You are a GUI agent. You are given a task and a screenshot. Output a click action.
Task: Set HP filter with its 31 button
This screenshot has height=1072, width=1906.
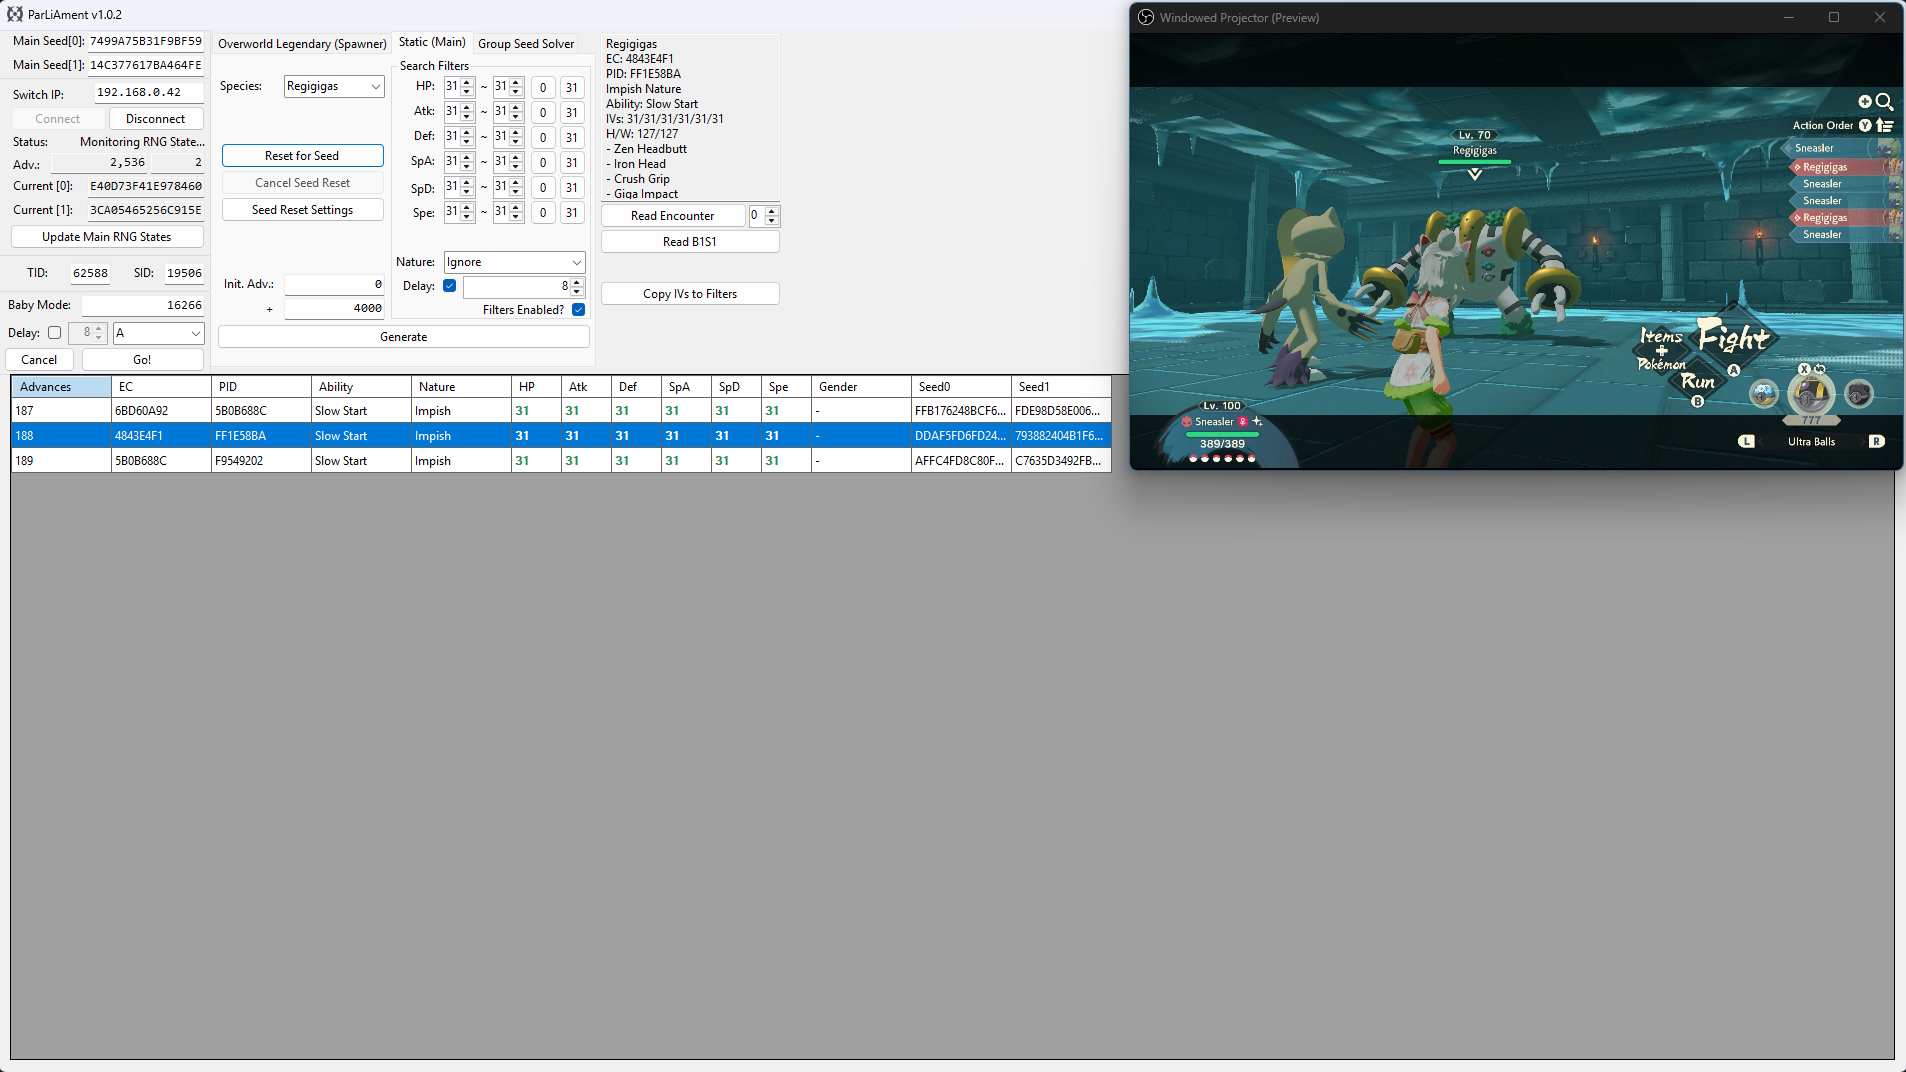coord(572,88)
